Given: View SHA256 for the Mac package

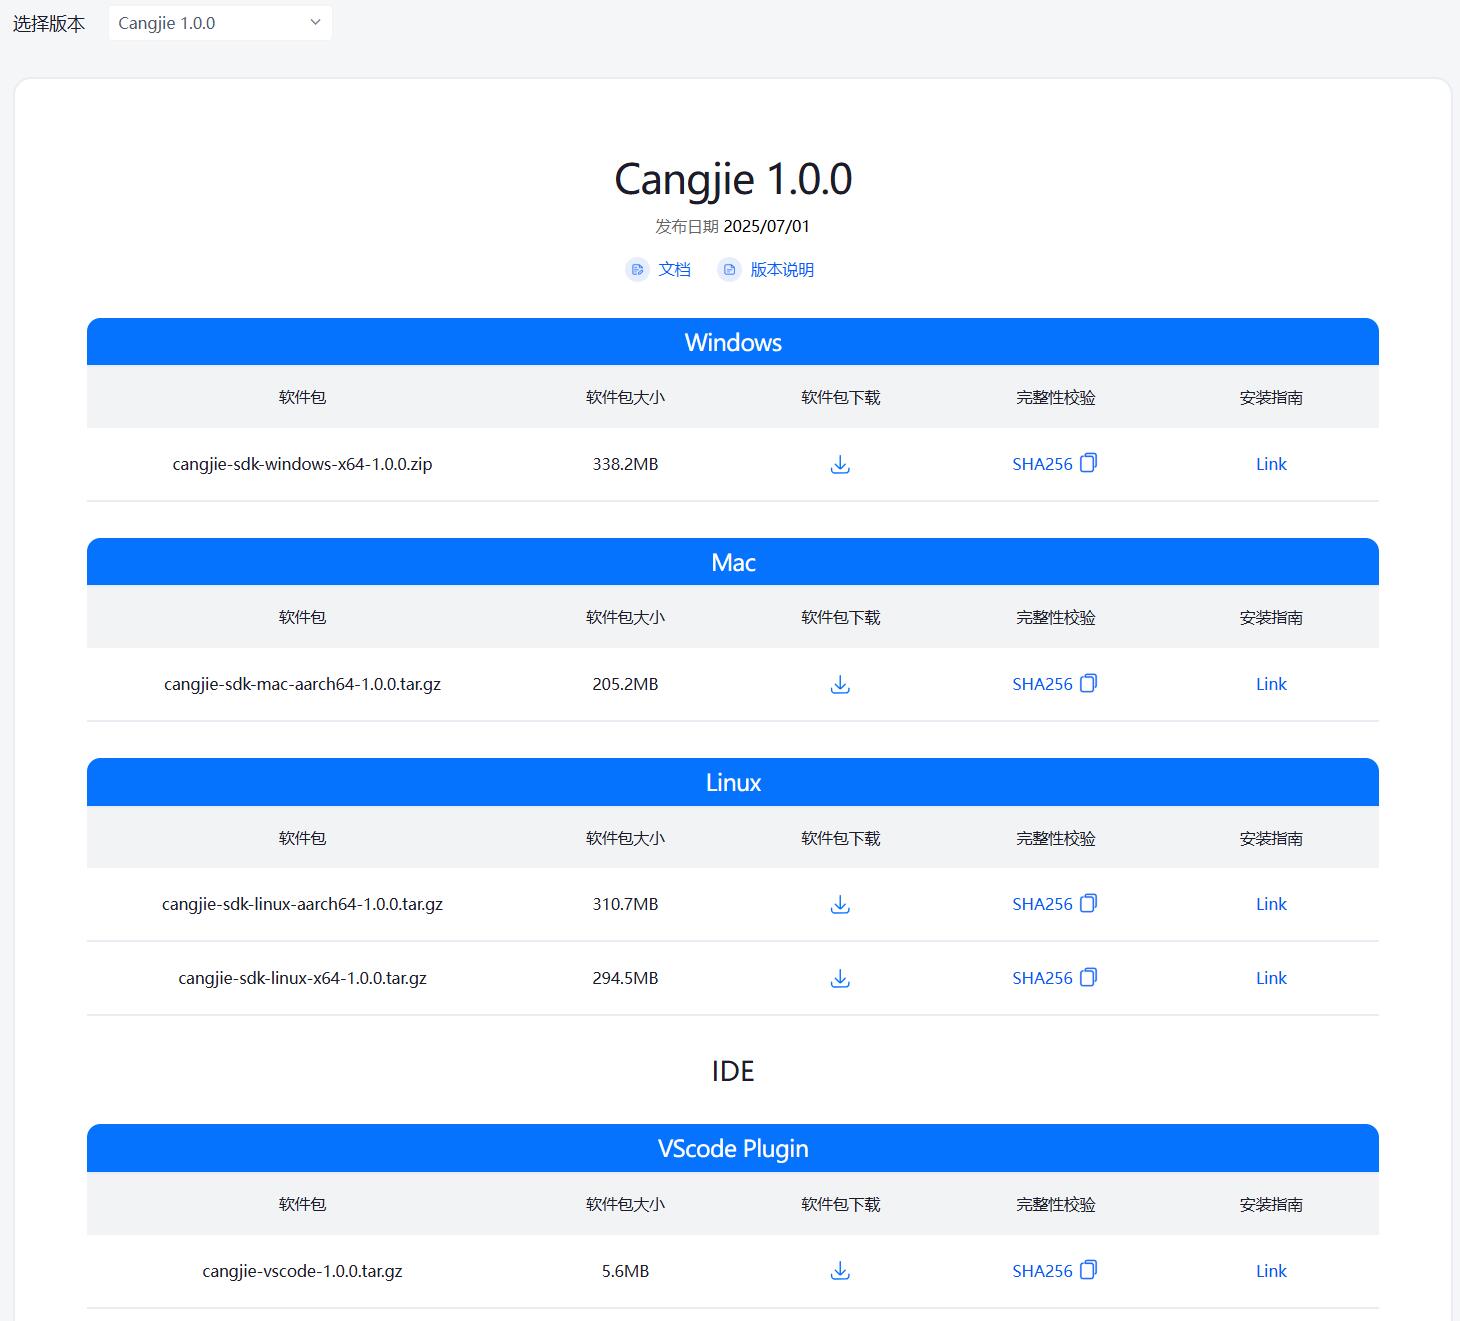Looking at the screenshot, I should tap(1041, 683).
